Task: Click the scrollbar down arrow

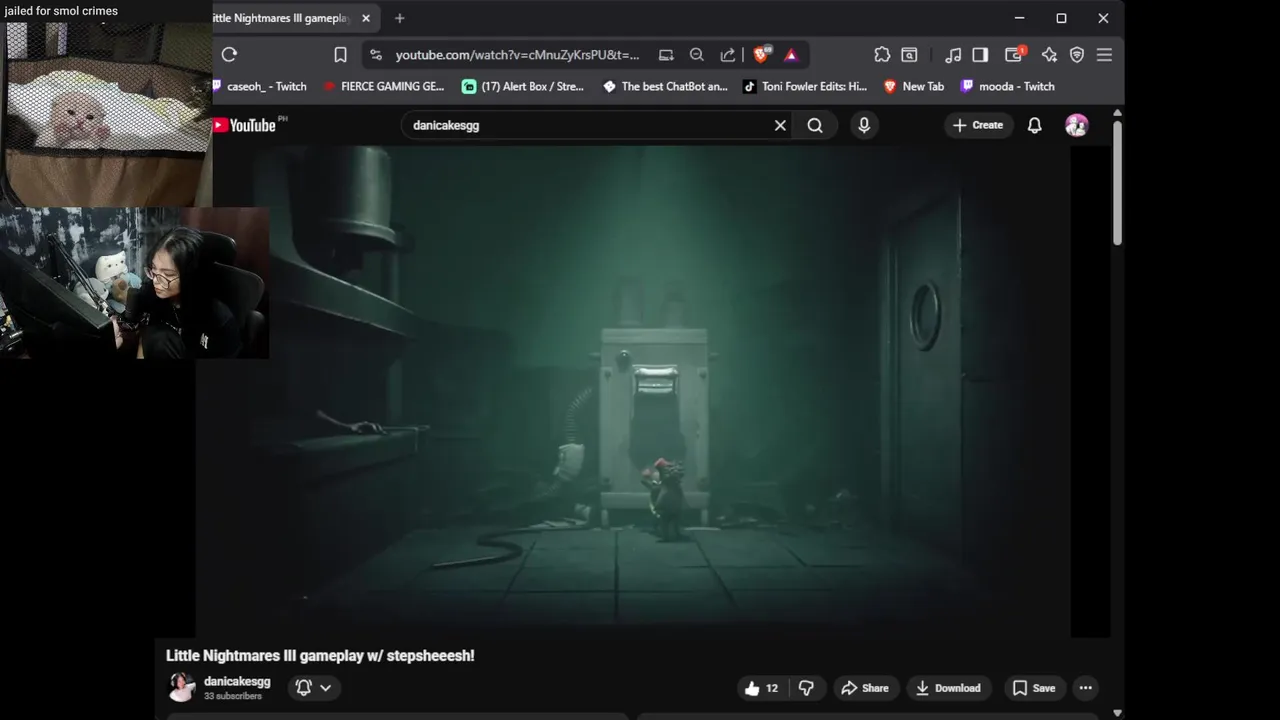Action: (1117, 713)
